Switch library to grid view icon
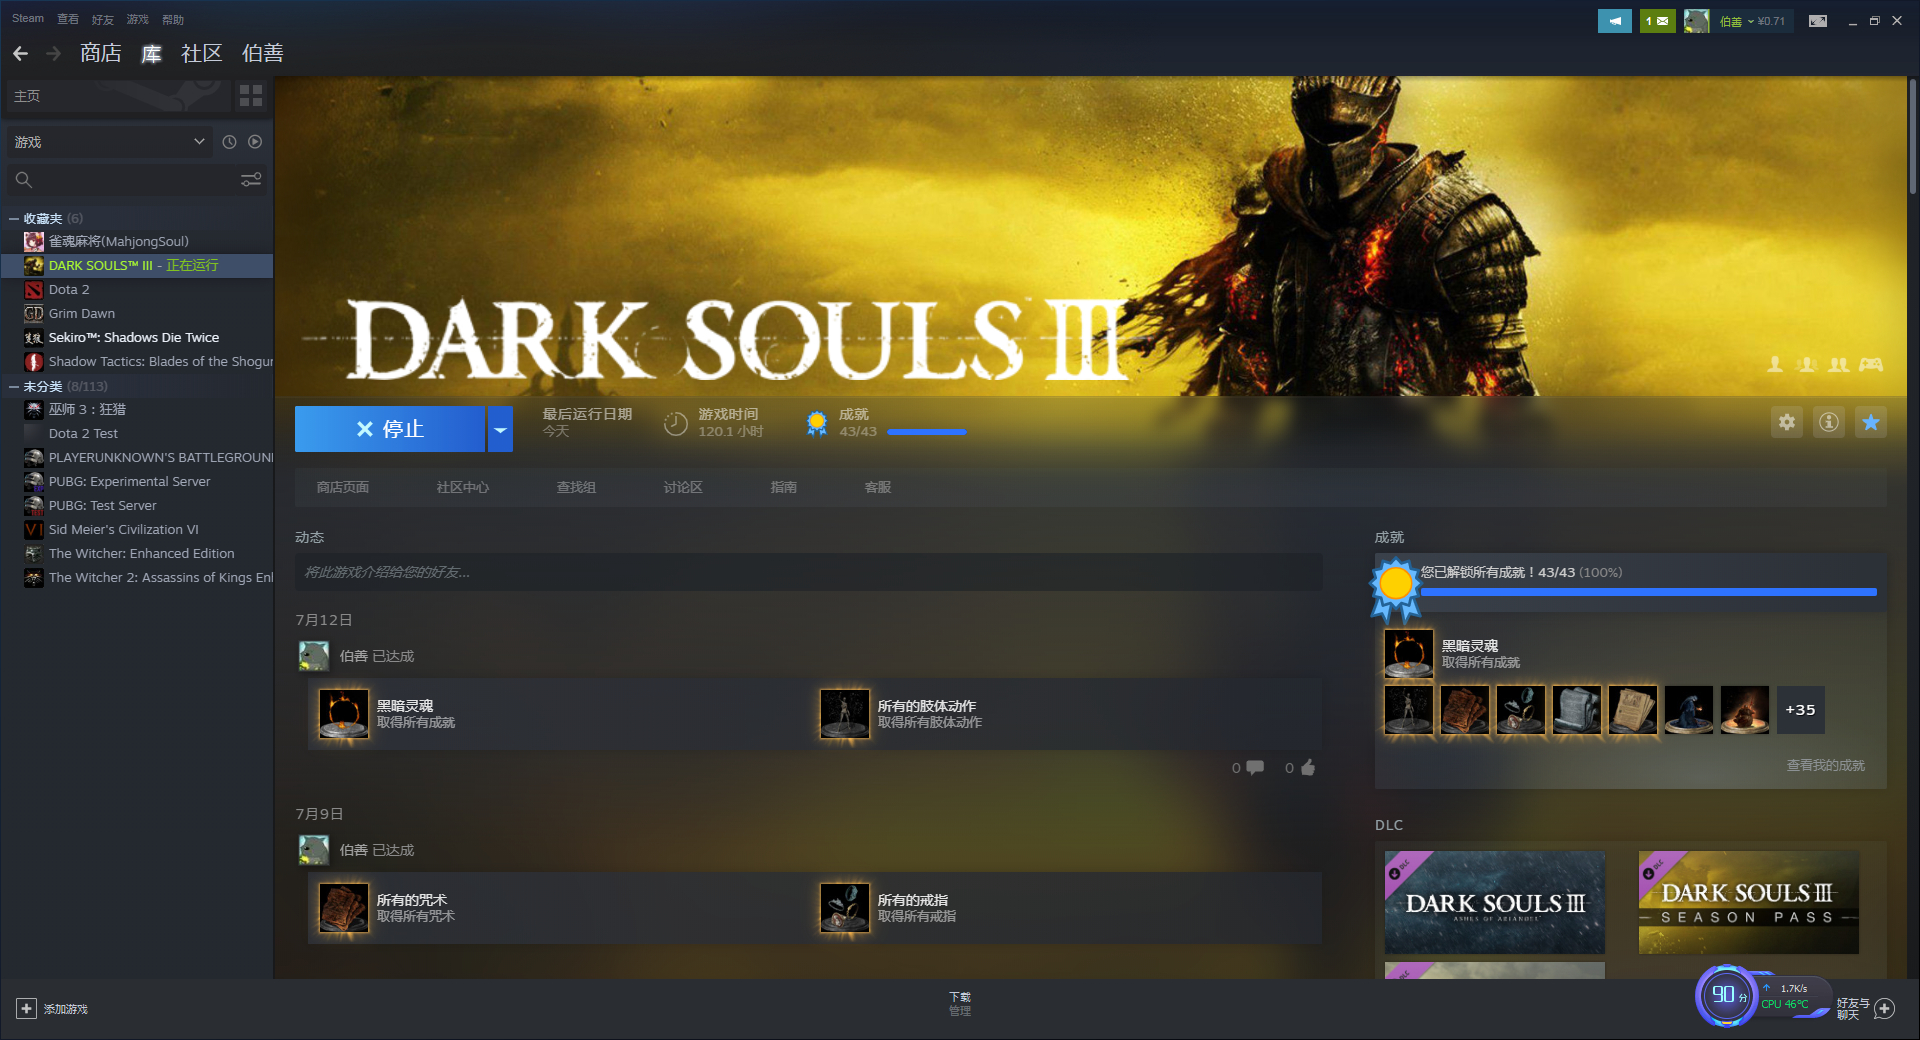The width and height of the screenshot is (1920, 1040). 251,96
